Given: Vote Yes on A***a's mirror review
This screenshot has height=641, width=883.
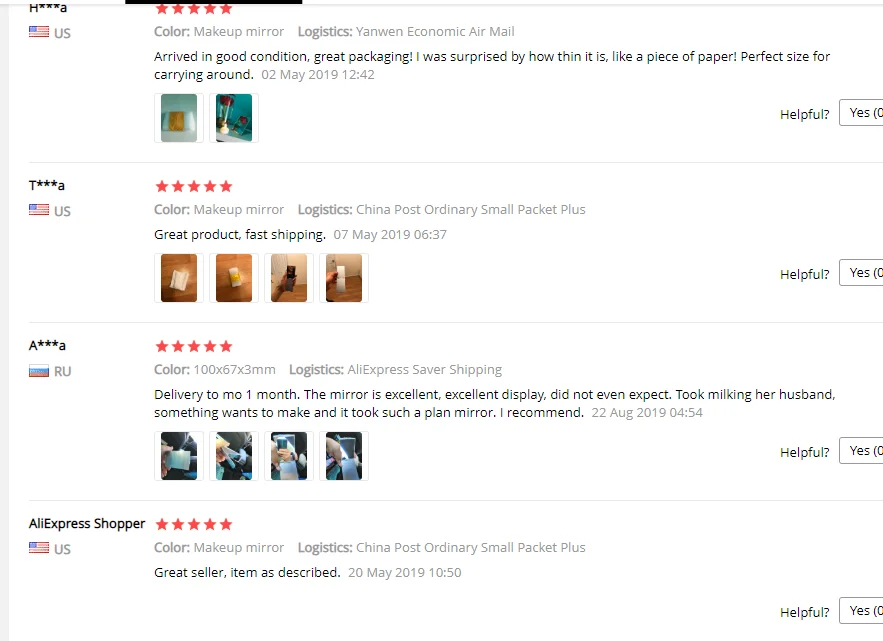Looking at the screenshot, I should (x=861, y=451).
